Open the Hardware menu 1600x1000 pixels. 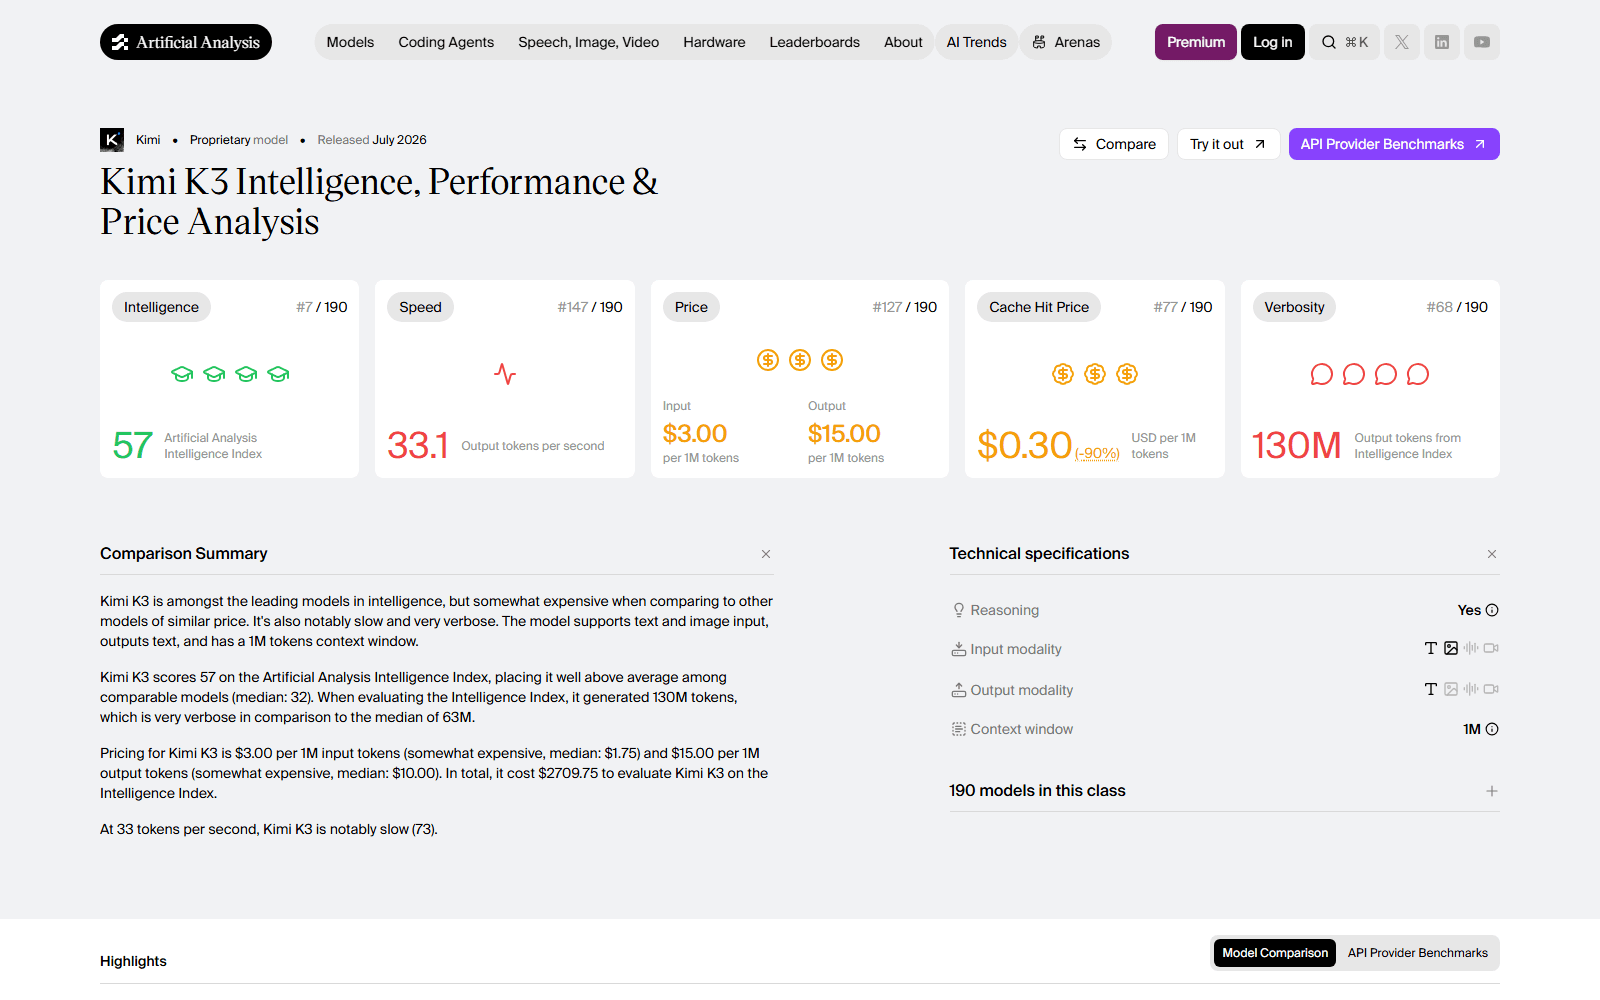(x=714, y=42)
